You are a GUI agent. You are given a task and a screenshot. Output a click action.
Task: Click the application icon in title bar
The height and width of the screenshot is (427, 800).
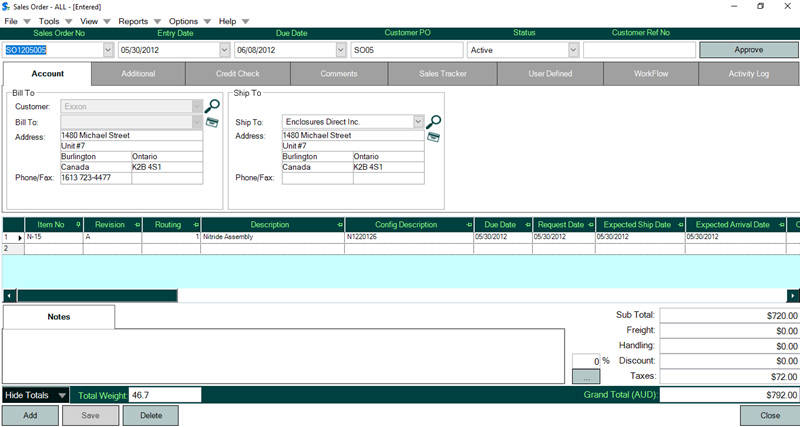8,6
